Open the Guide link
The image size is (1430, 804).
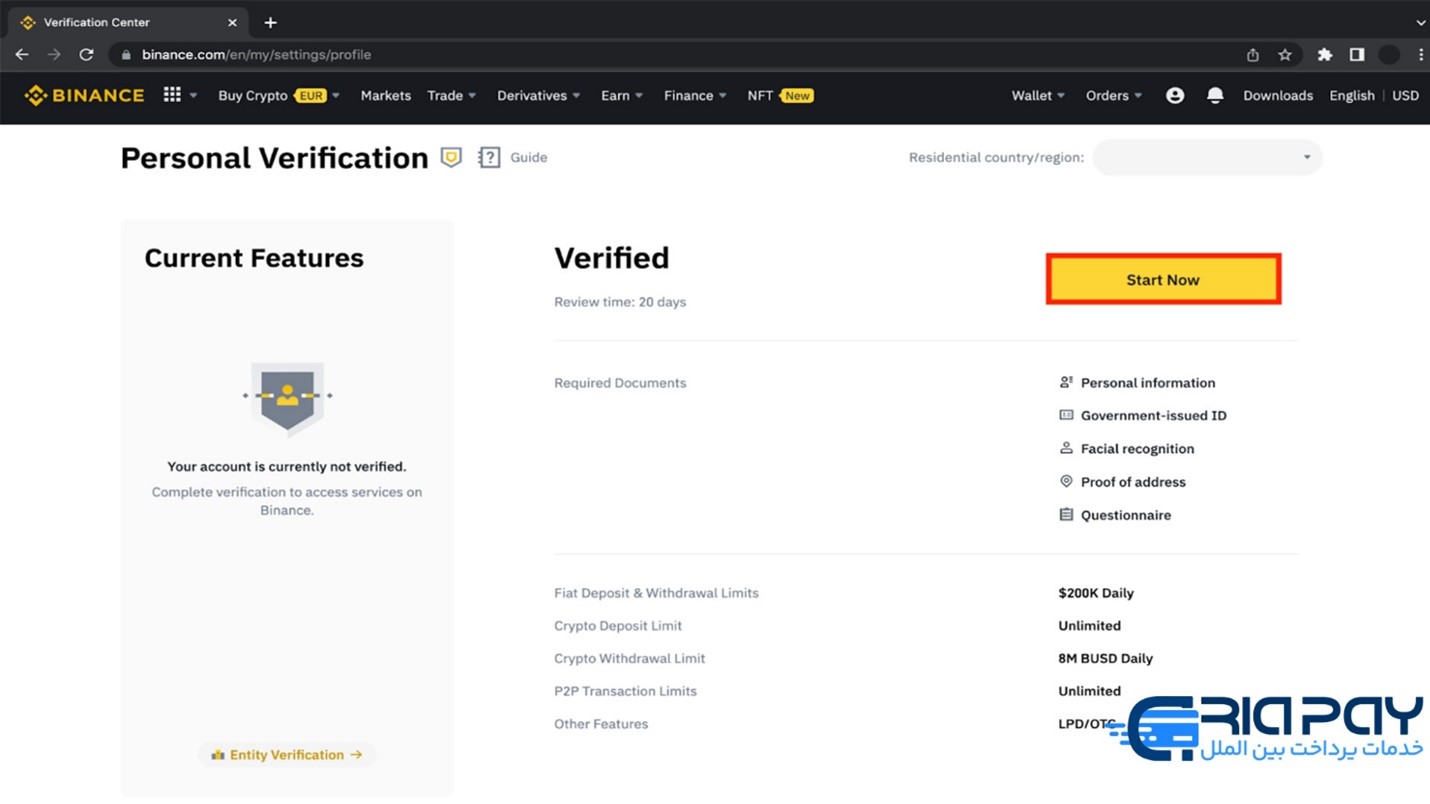tap(528, 157)
